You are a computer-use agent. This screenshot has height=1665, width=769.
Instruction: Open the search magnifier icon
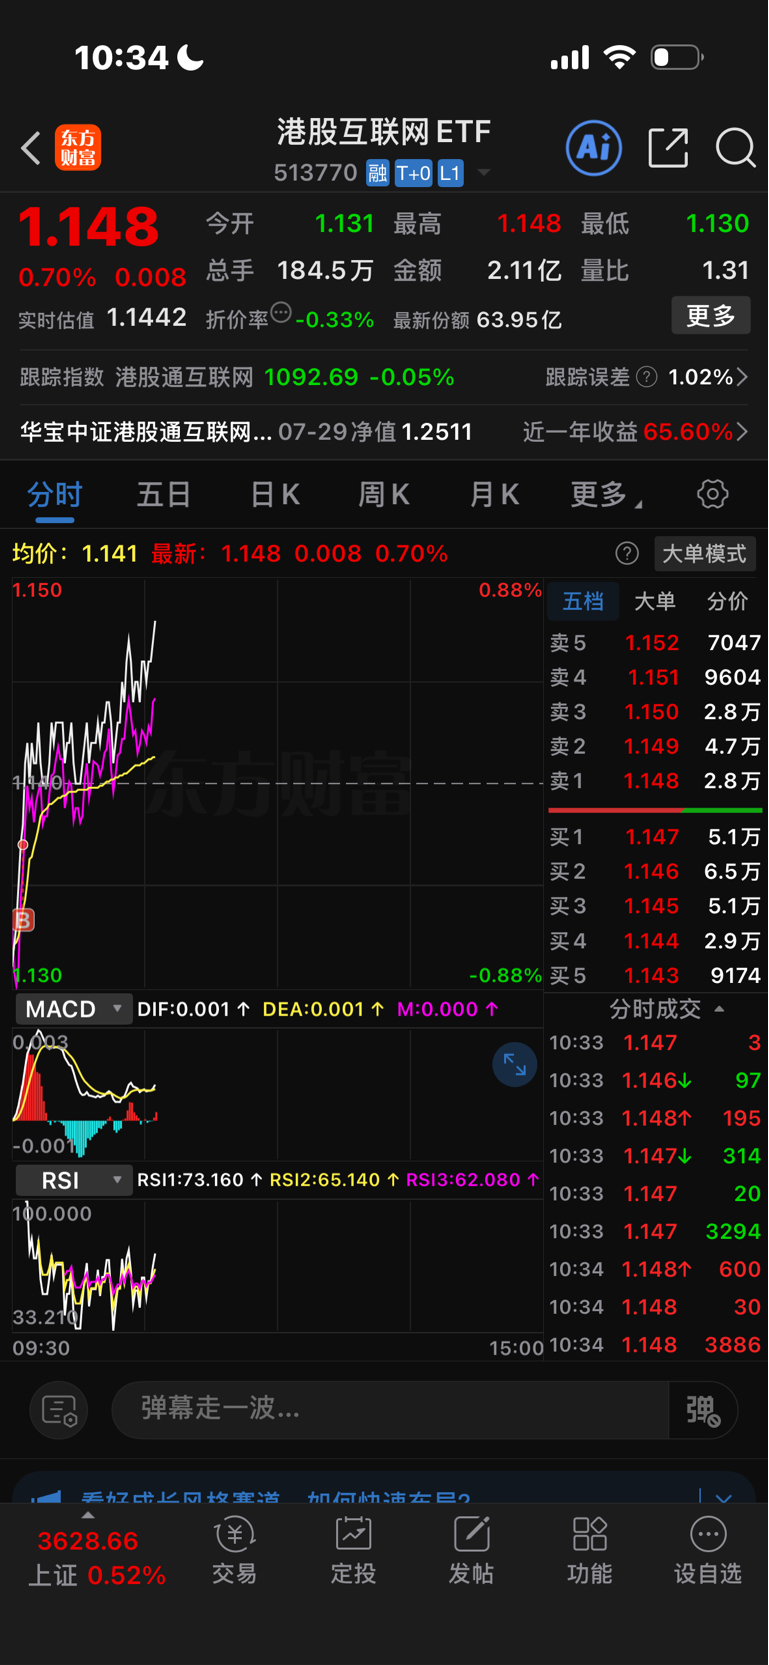(x=735, y=148)
